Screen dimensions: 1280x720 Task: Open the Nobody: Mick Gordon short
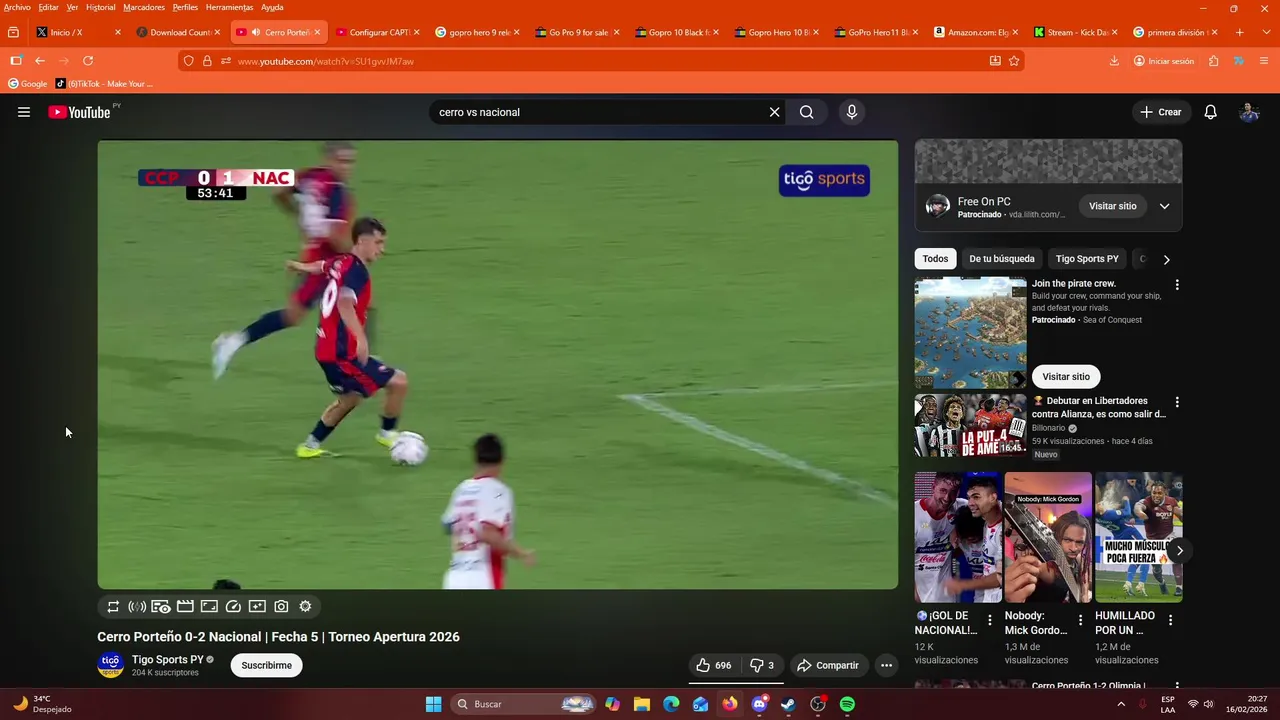pyautogui.click(x=1048, y=538)
